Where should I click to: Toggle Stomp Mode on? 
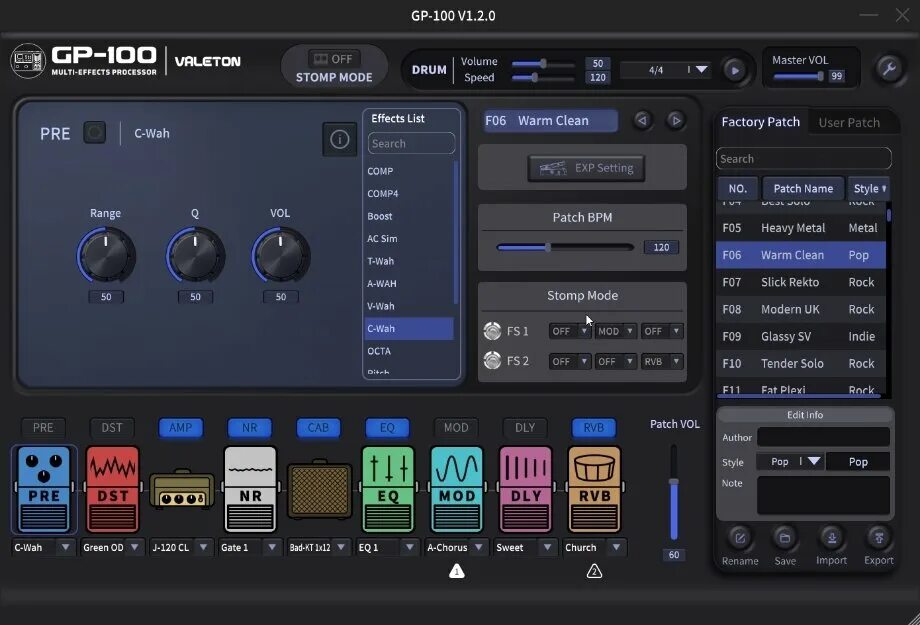click(x=334, y=59)
